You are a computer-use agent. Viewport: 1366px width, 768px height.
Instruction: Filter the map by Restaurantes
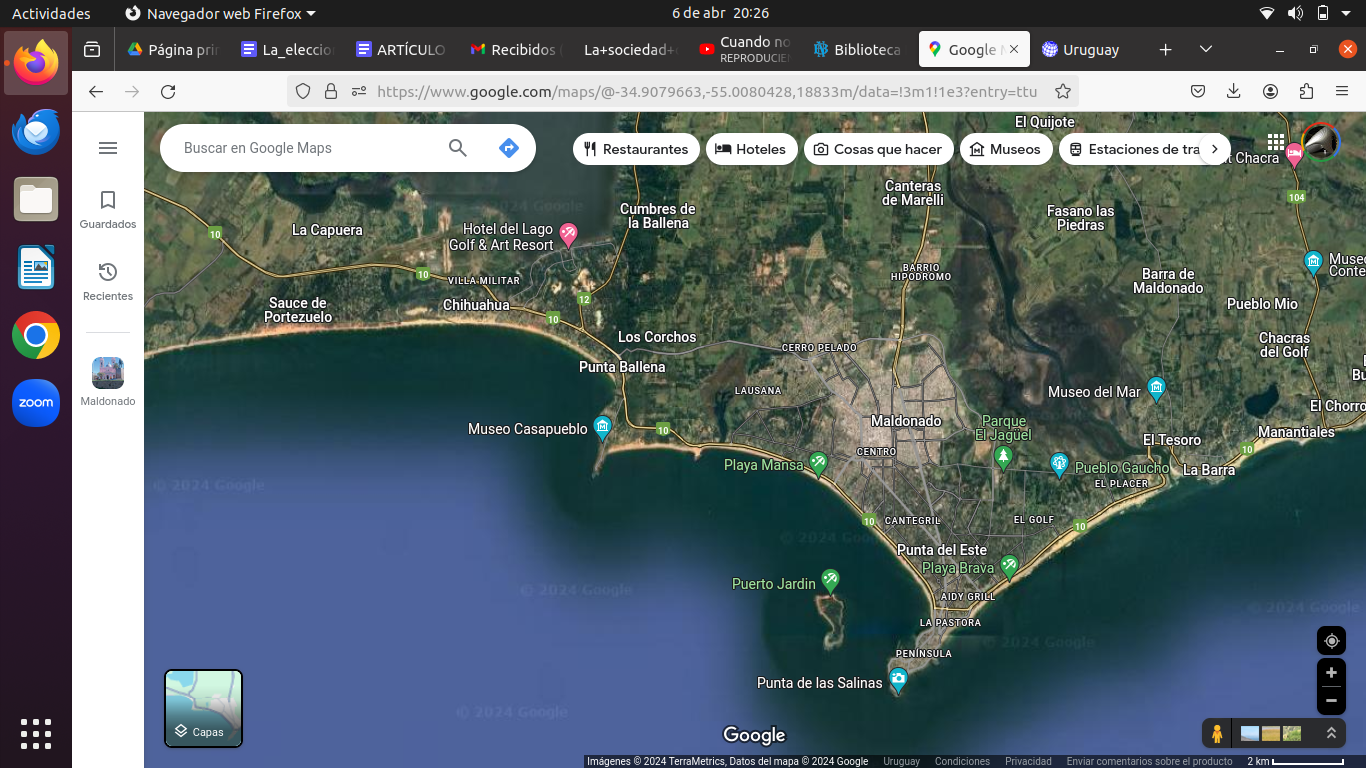click(x=636, y=149)
